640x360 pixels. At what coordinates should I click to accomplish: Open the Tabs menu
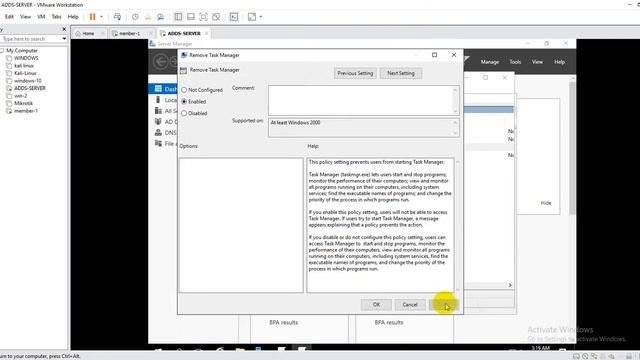56,17
